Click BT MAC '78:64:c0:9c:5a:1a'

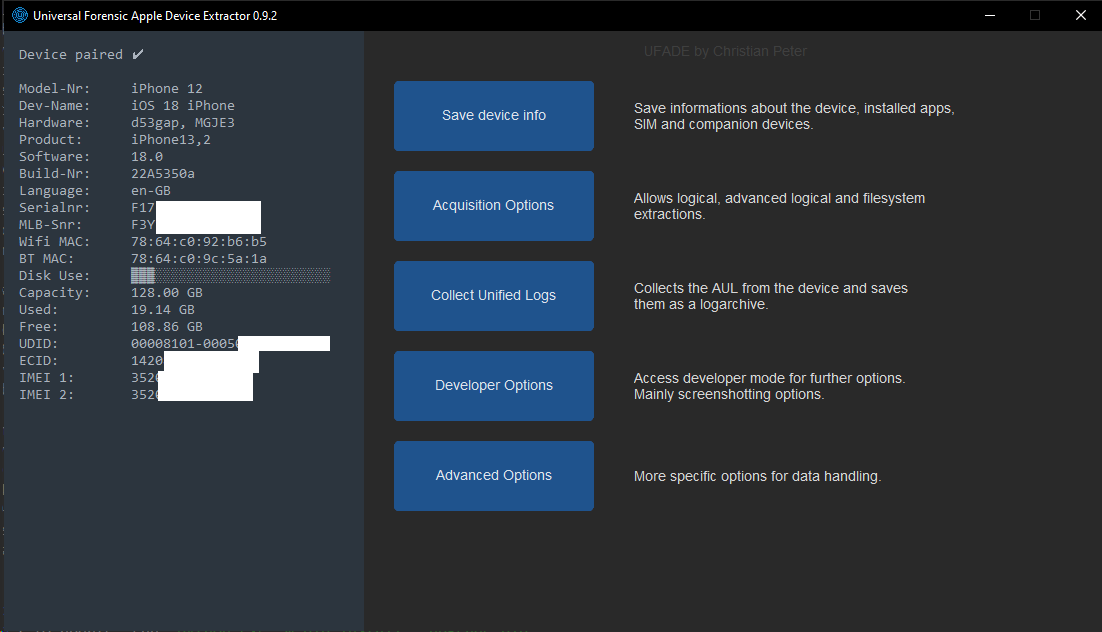click(x=199, y=259)
